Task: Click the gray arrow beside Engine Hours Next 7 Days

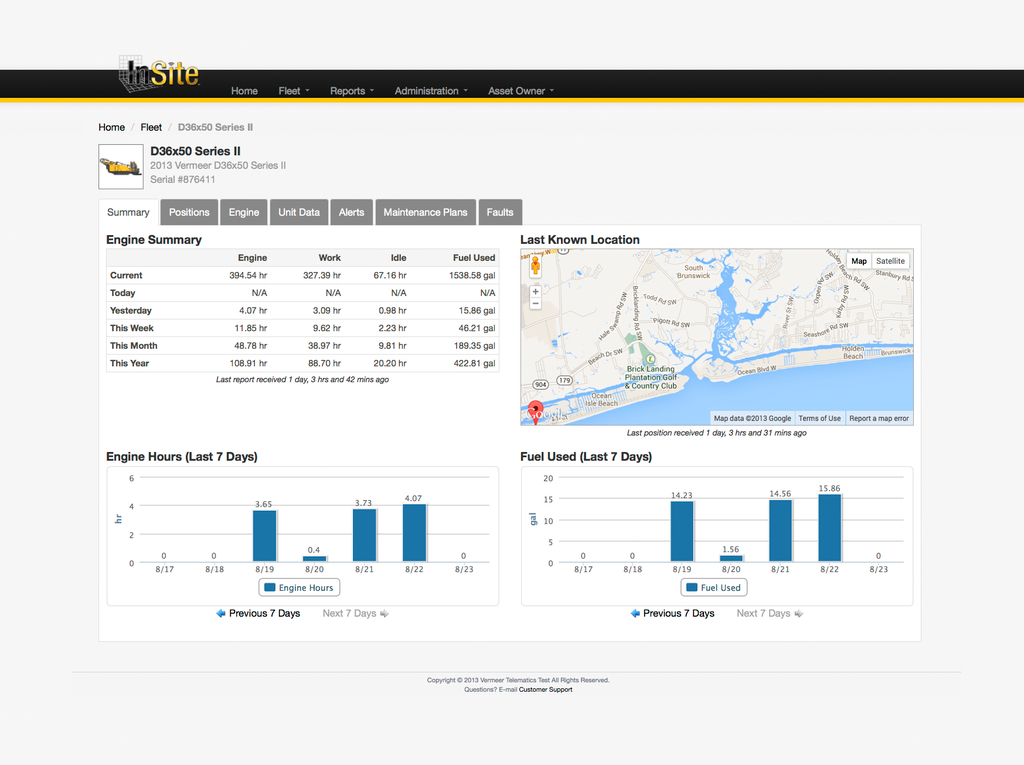Action: 384,613
